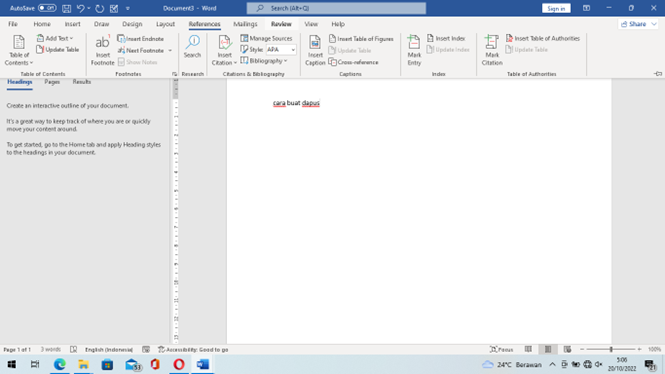Click Add Text in Table of Contents group

tap(55, 38)
